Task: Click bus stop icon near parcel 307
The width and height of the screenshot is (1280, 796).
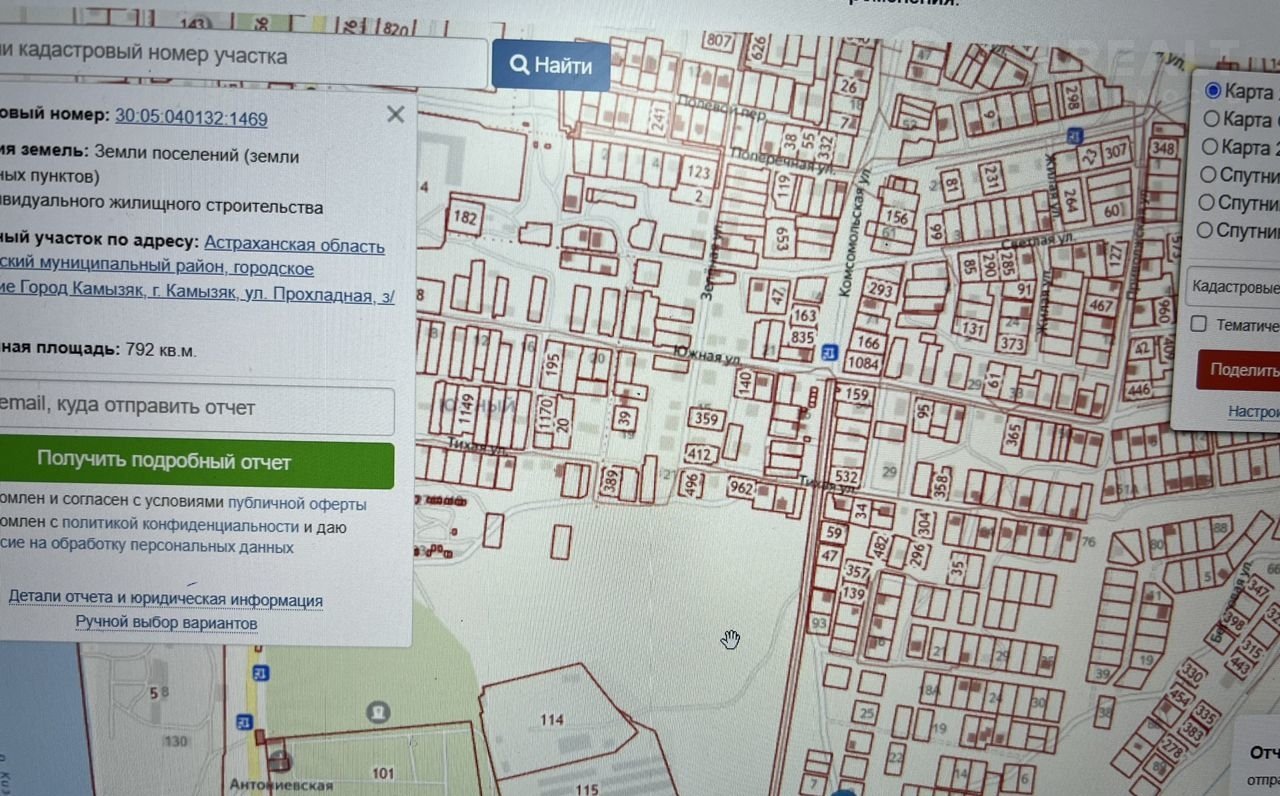Action: pos(1074,136)
